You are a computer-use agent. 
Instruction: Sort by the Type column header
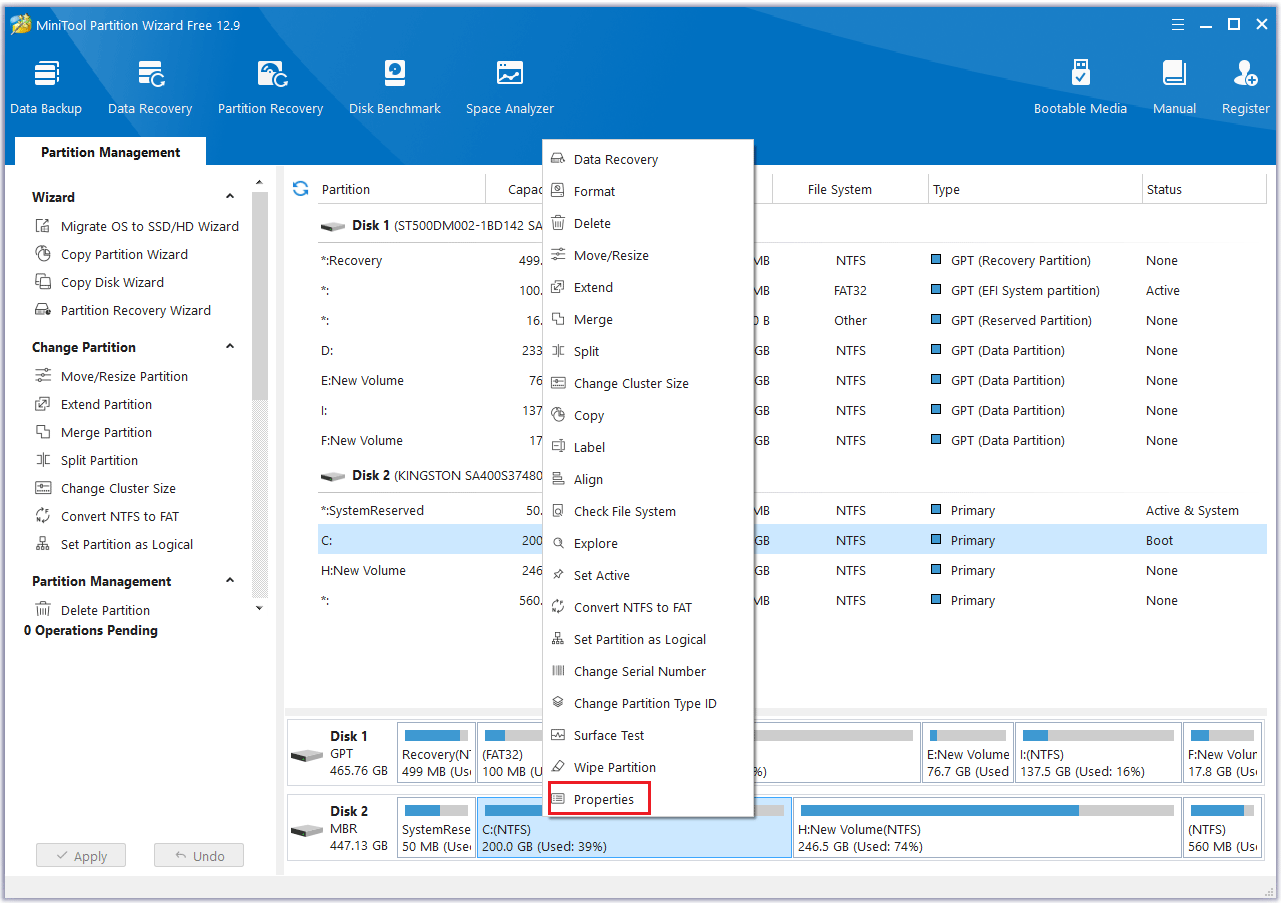pos(1035,189)
